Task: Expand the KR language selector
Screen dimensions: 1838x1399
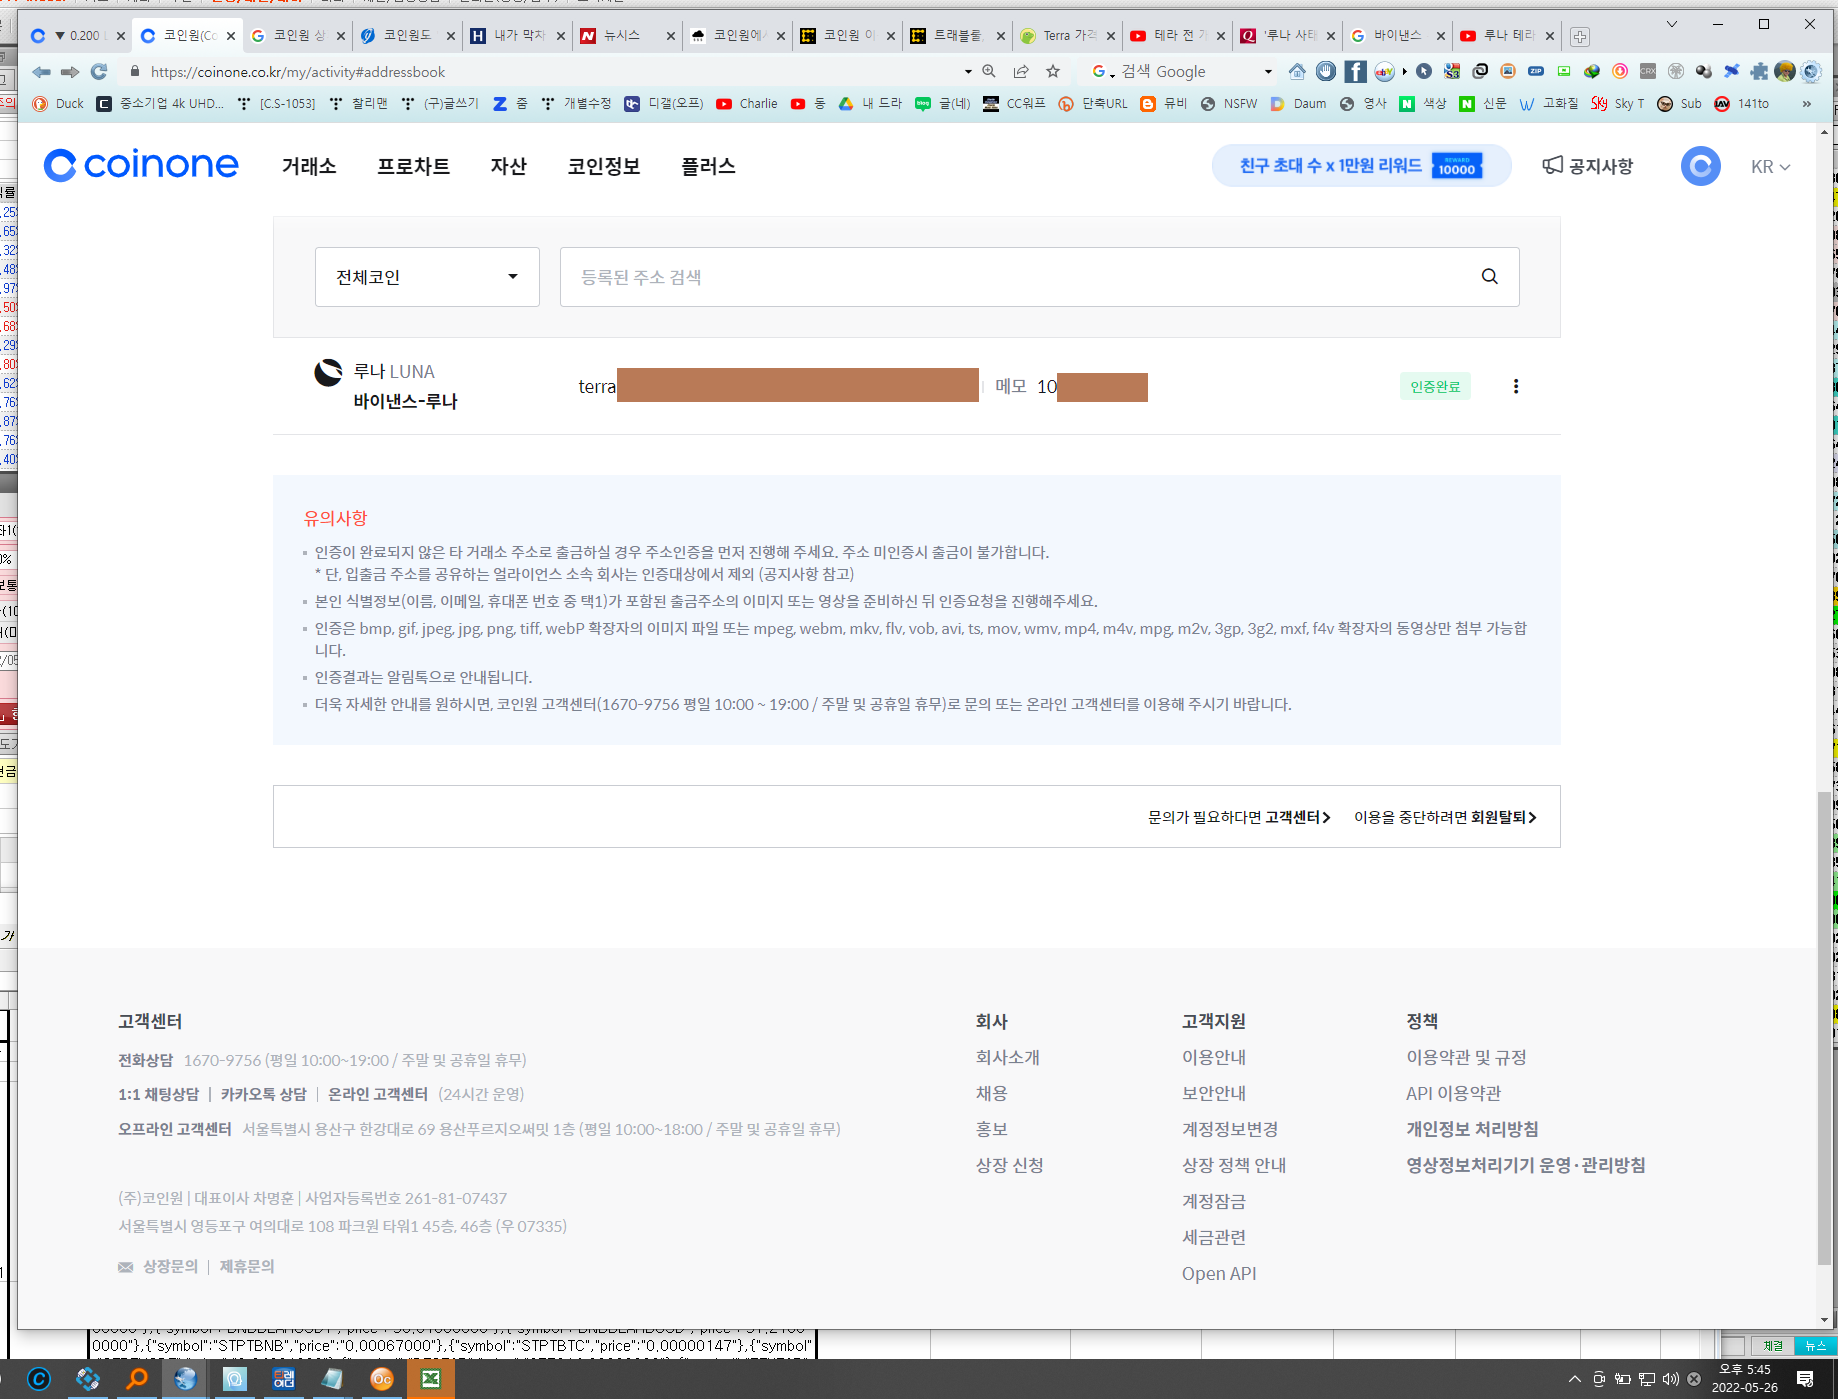Action: click(1770, 167)
